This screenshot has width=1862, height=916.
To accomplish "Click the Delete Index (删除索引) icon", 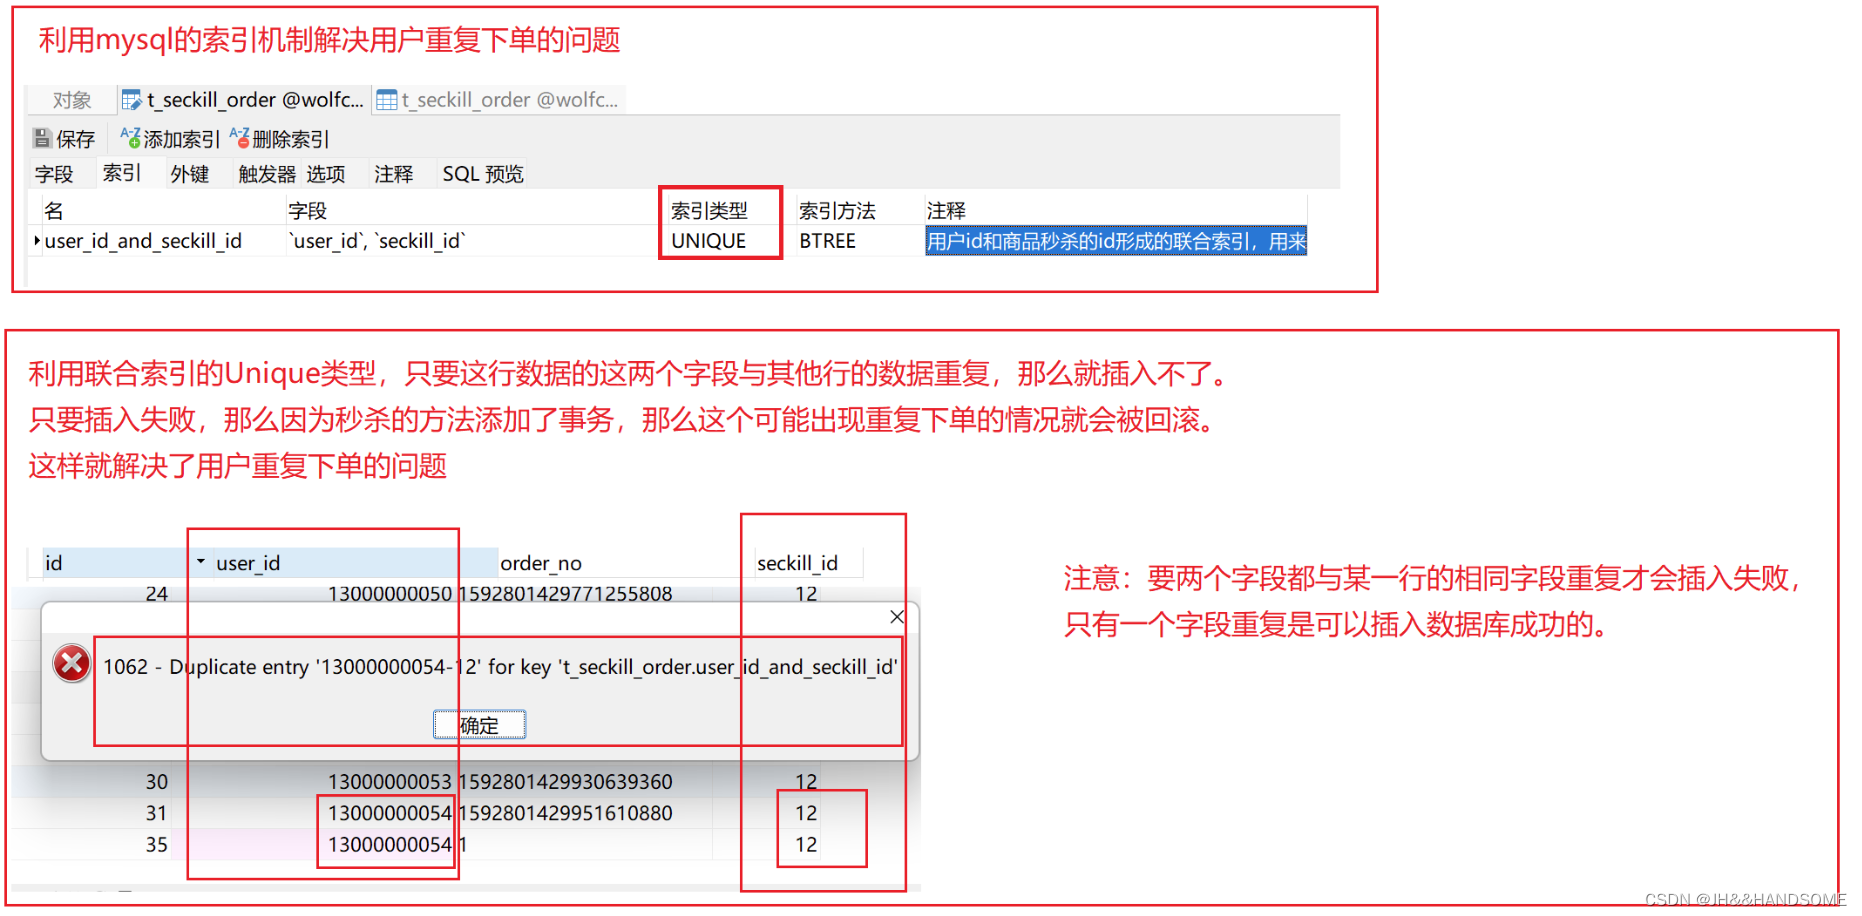I will [239, 137].
